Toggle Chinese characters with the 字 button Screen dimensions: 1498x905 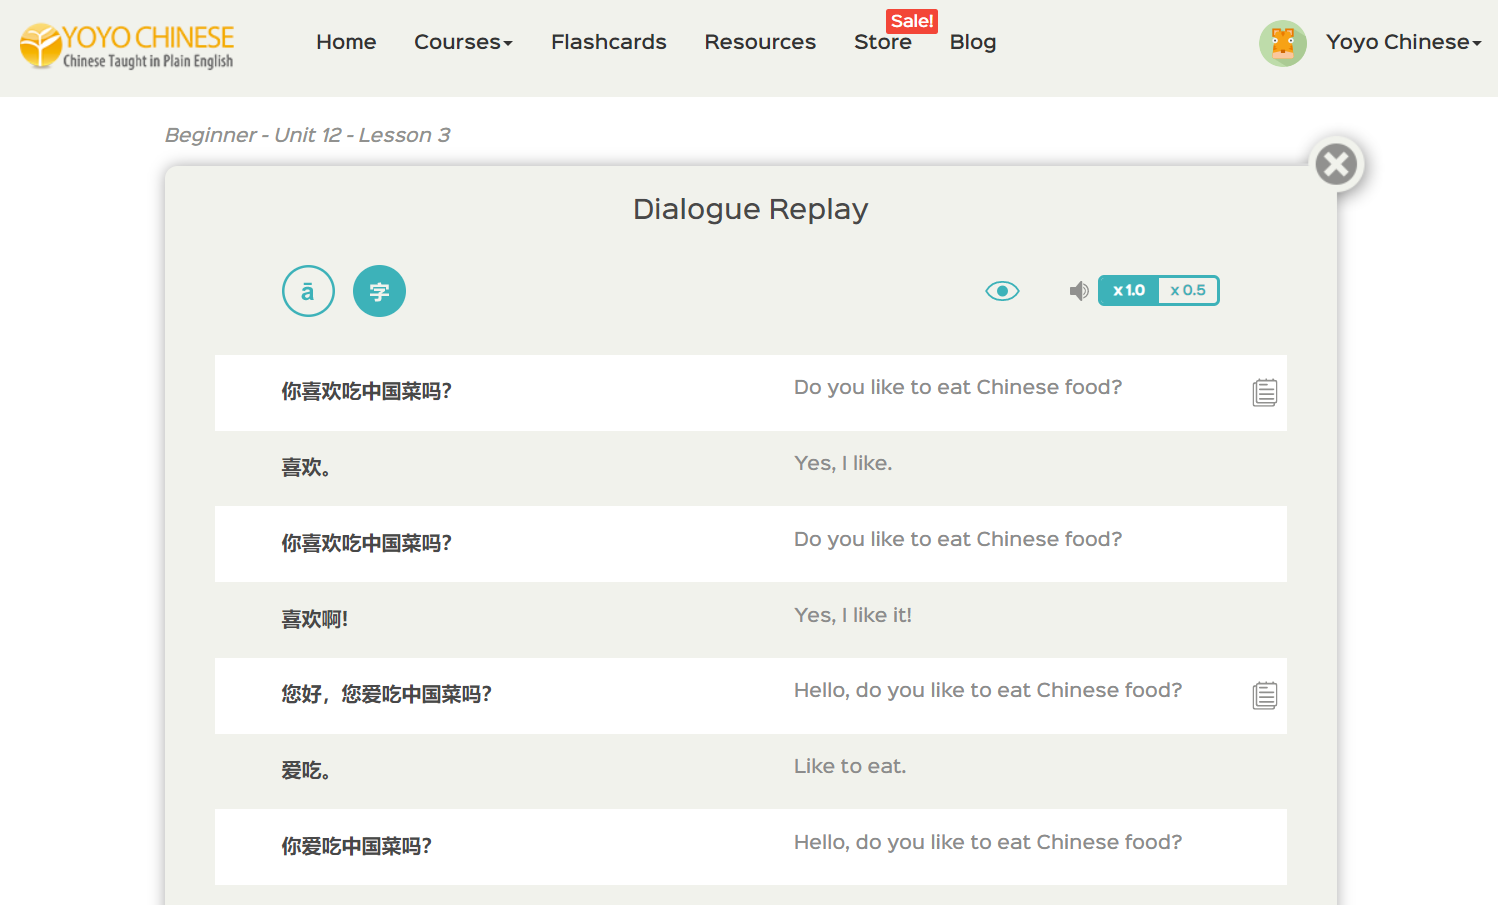click(379, 291)
